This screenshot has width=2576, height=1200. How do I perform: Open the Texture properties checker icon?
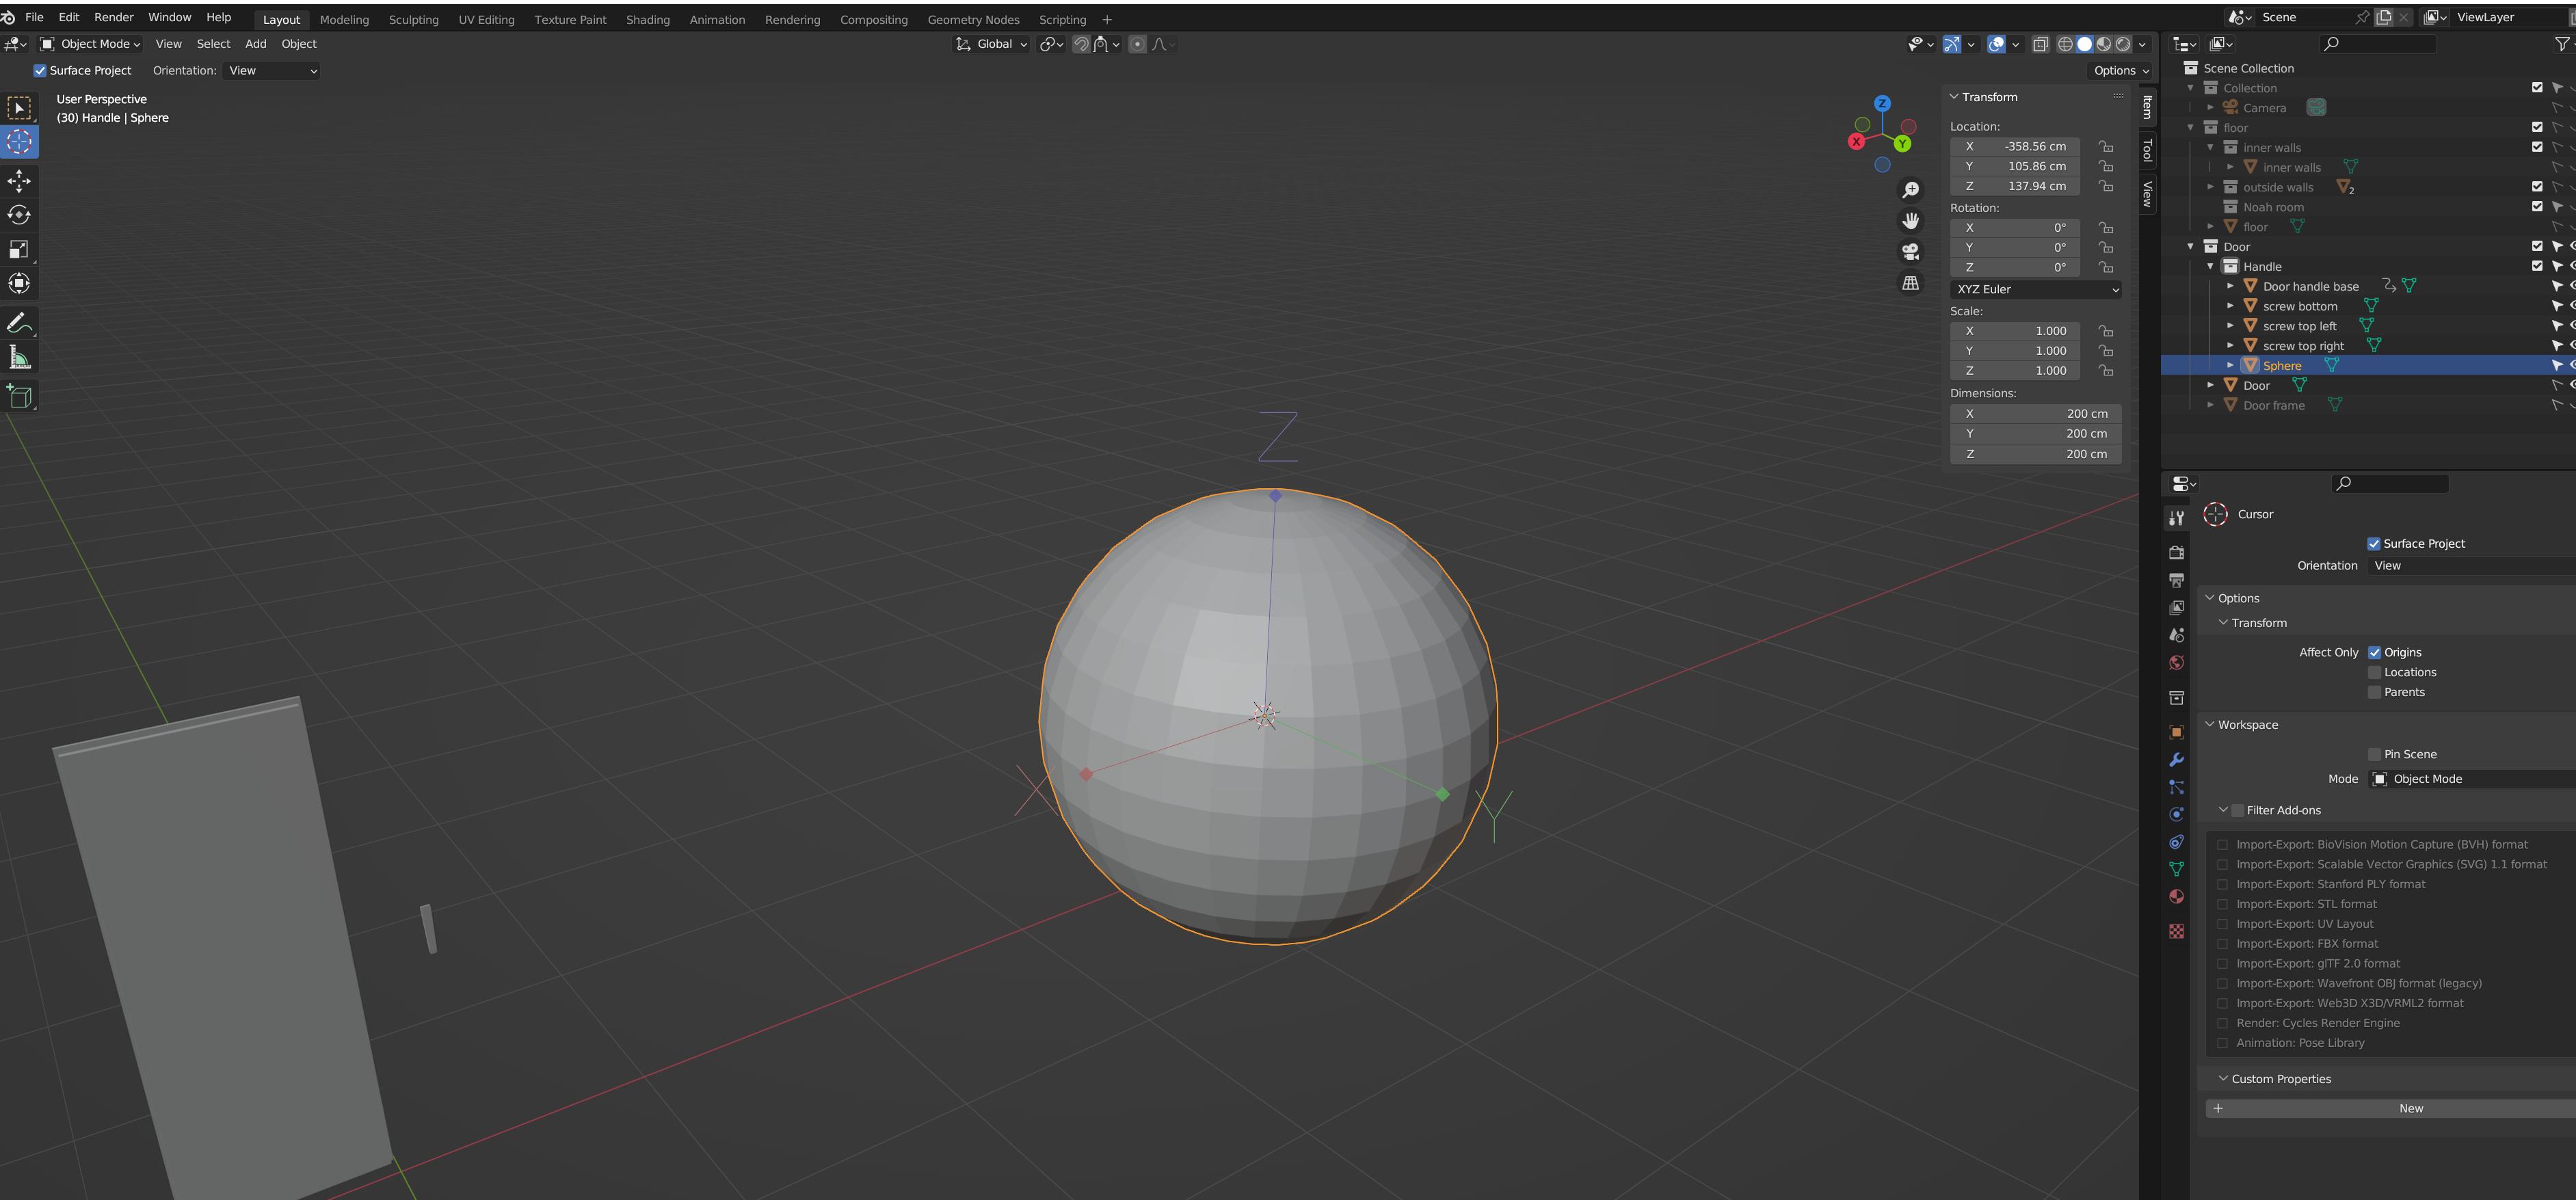point(2176,931)
